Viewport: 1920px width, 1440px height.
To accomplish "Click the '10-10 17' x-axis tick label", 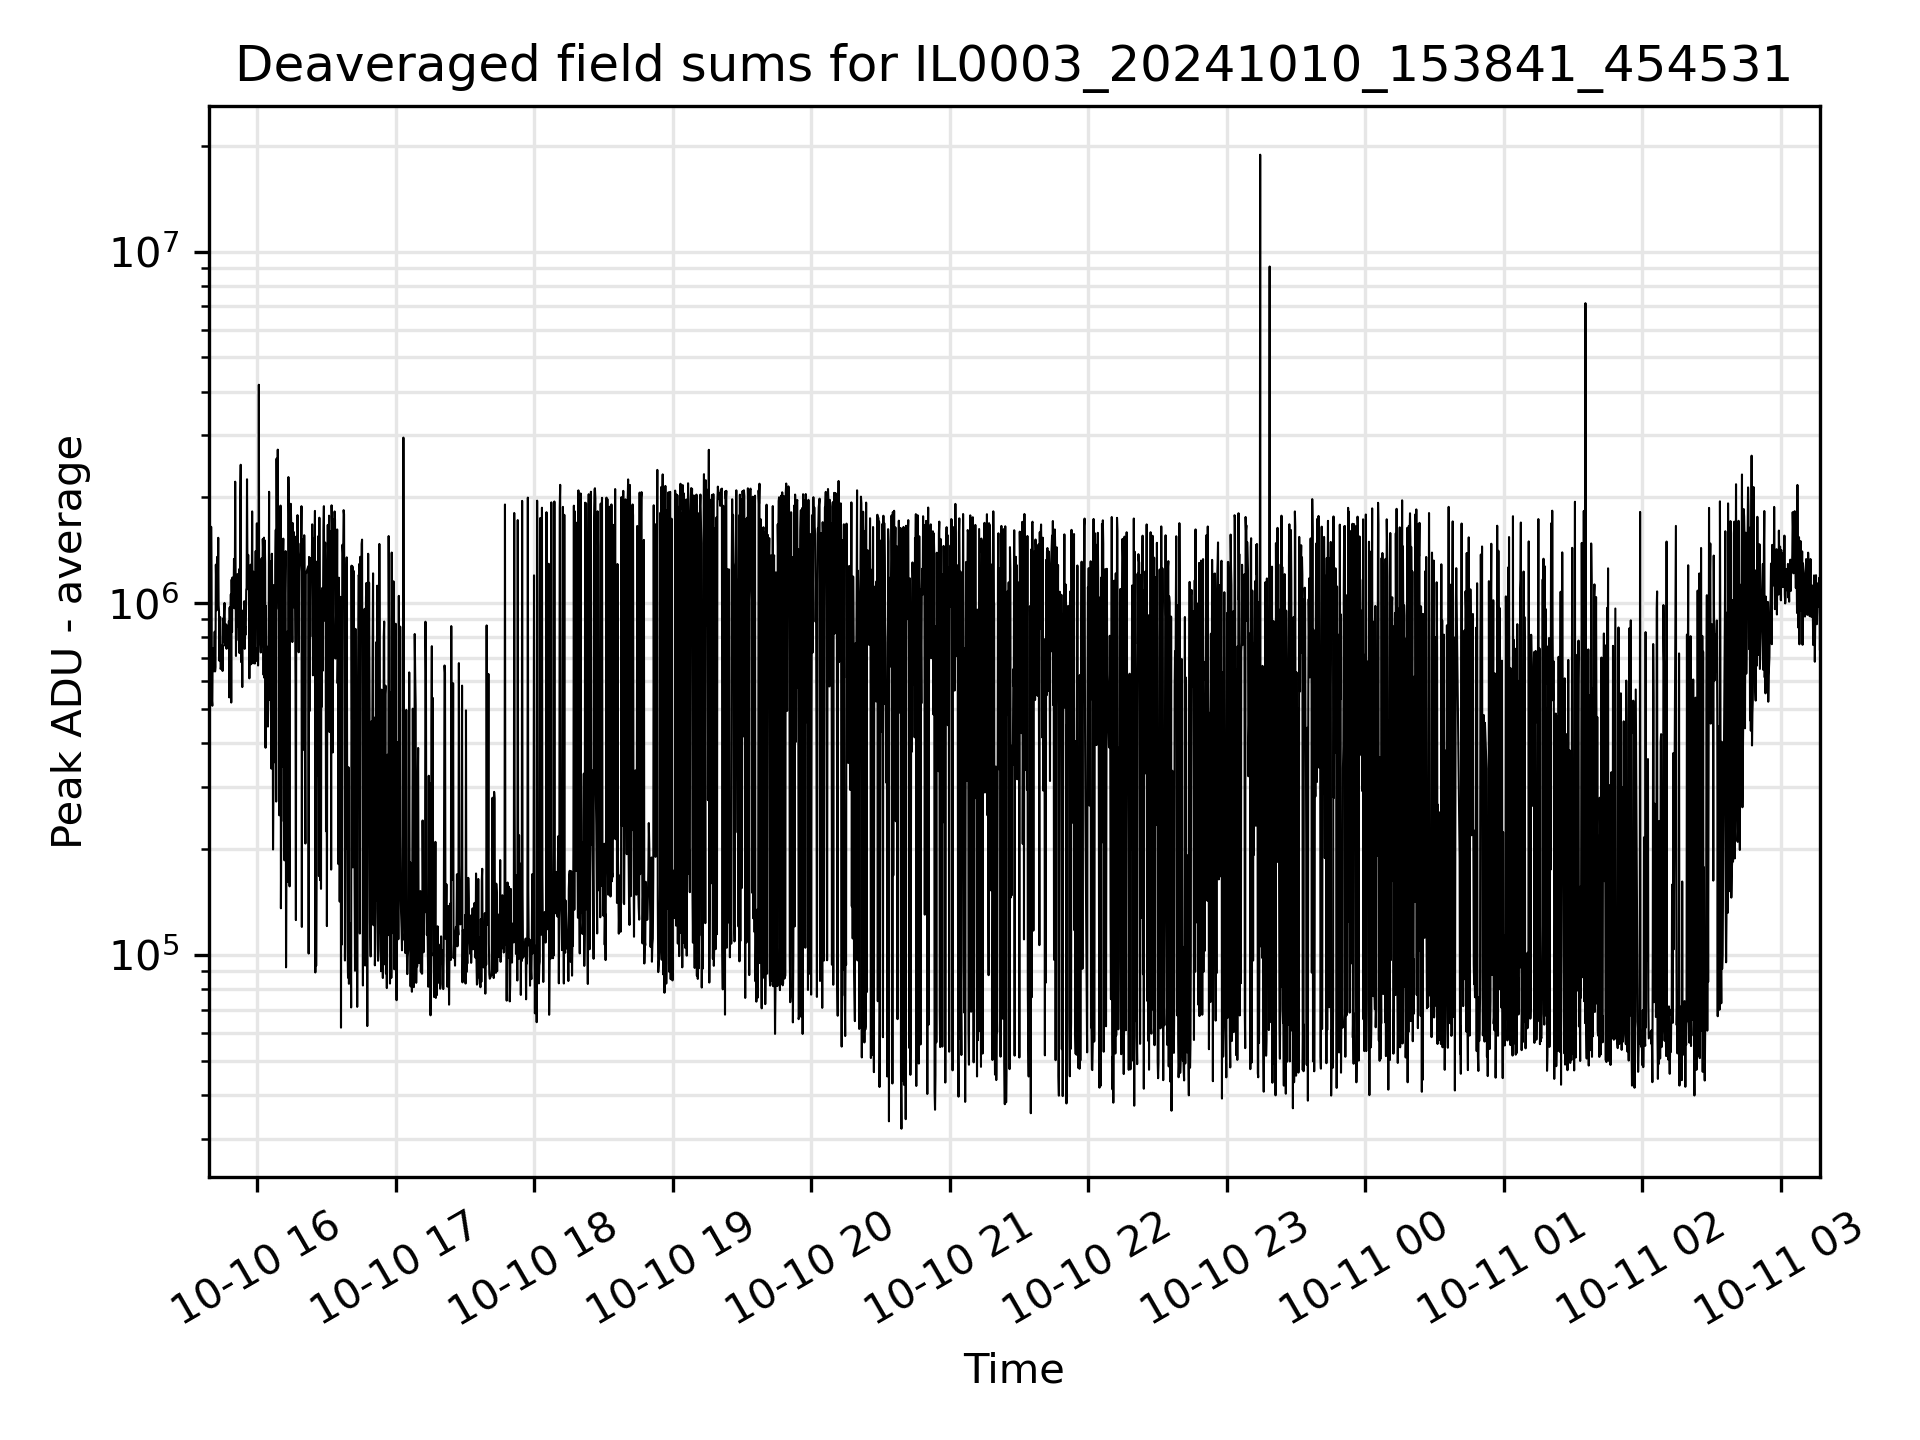I will click(x=394, y=1270).
